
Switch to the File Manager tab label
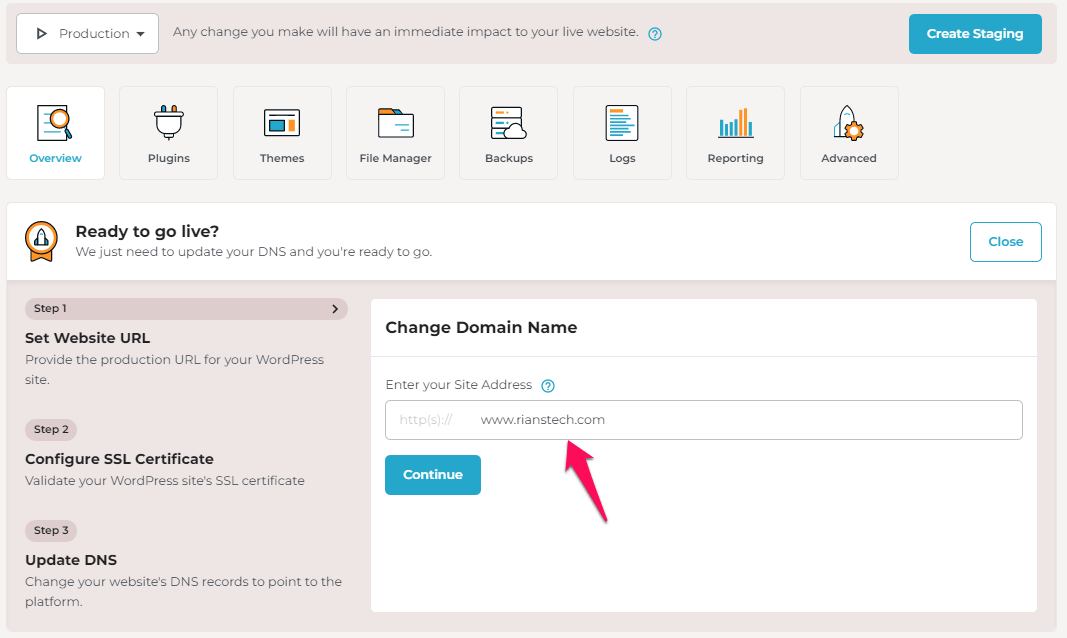[x=395, y=158]
